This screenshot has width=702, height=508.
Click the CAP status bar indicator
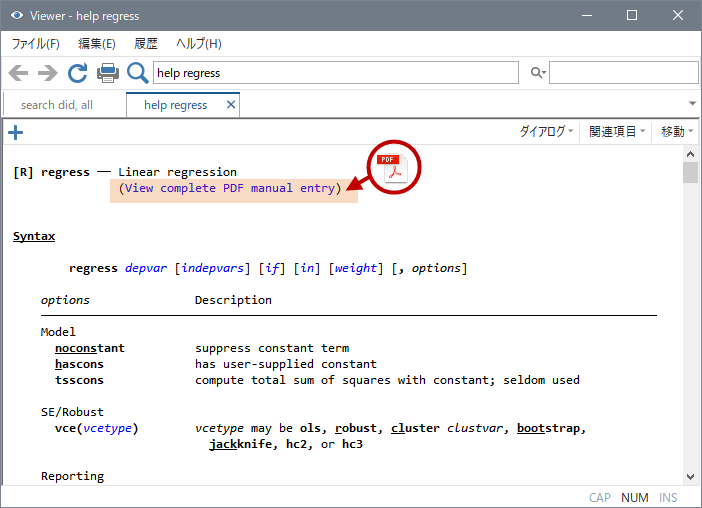click(599, 498)
